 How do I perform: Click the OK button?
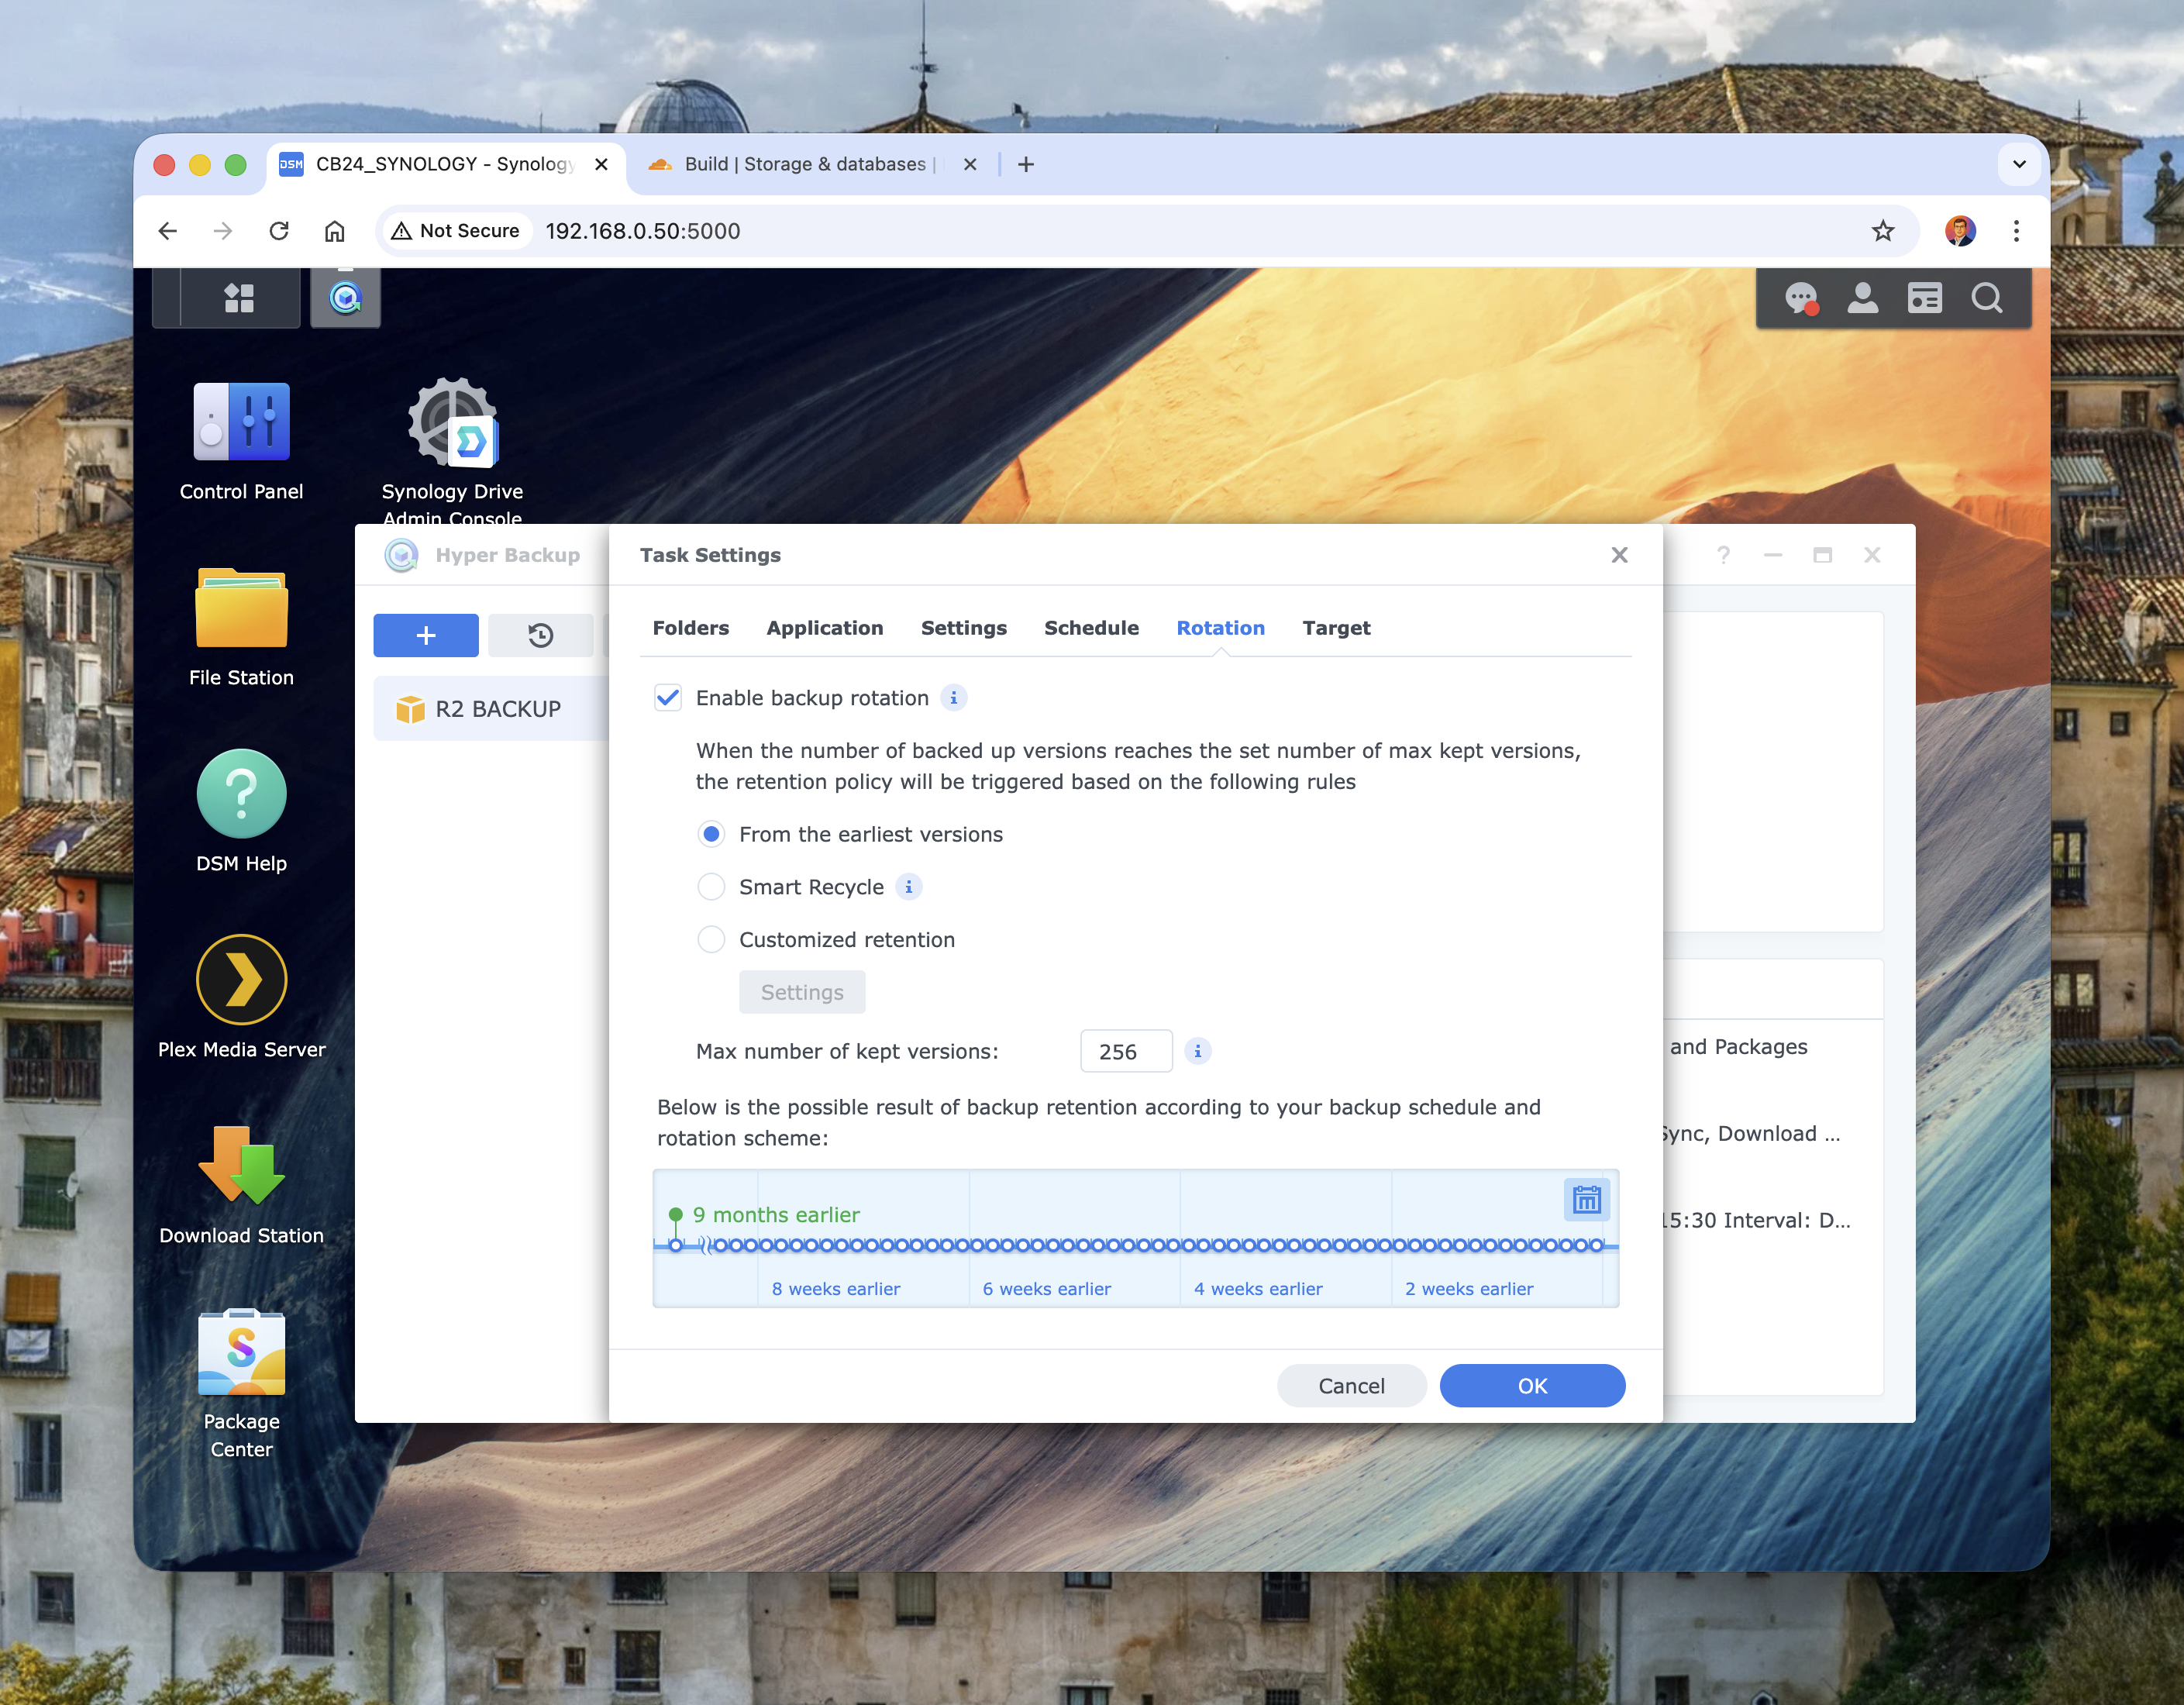tap(1531, 1386)
